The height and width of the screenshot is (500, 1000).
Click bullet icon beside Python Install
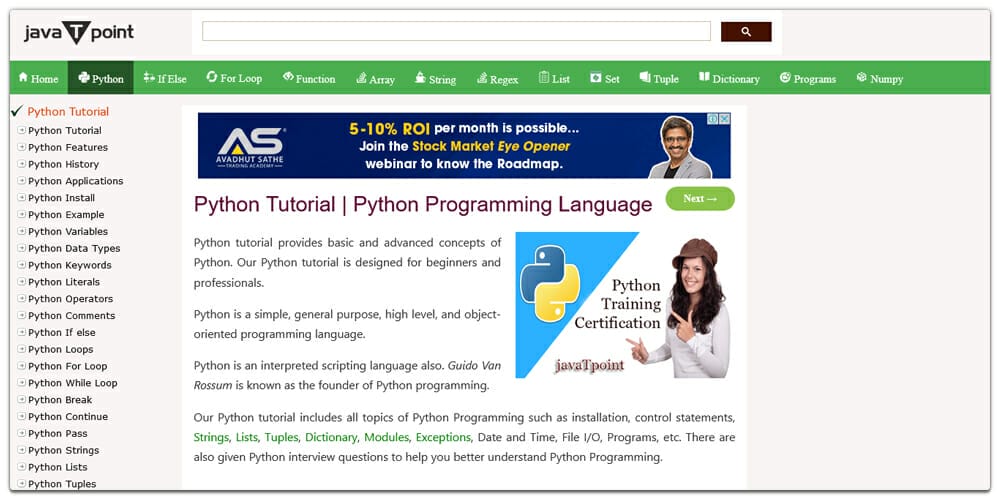[22, 198]
